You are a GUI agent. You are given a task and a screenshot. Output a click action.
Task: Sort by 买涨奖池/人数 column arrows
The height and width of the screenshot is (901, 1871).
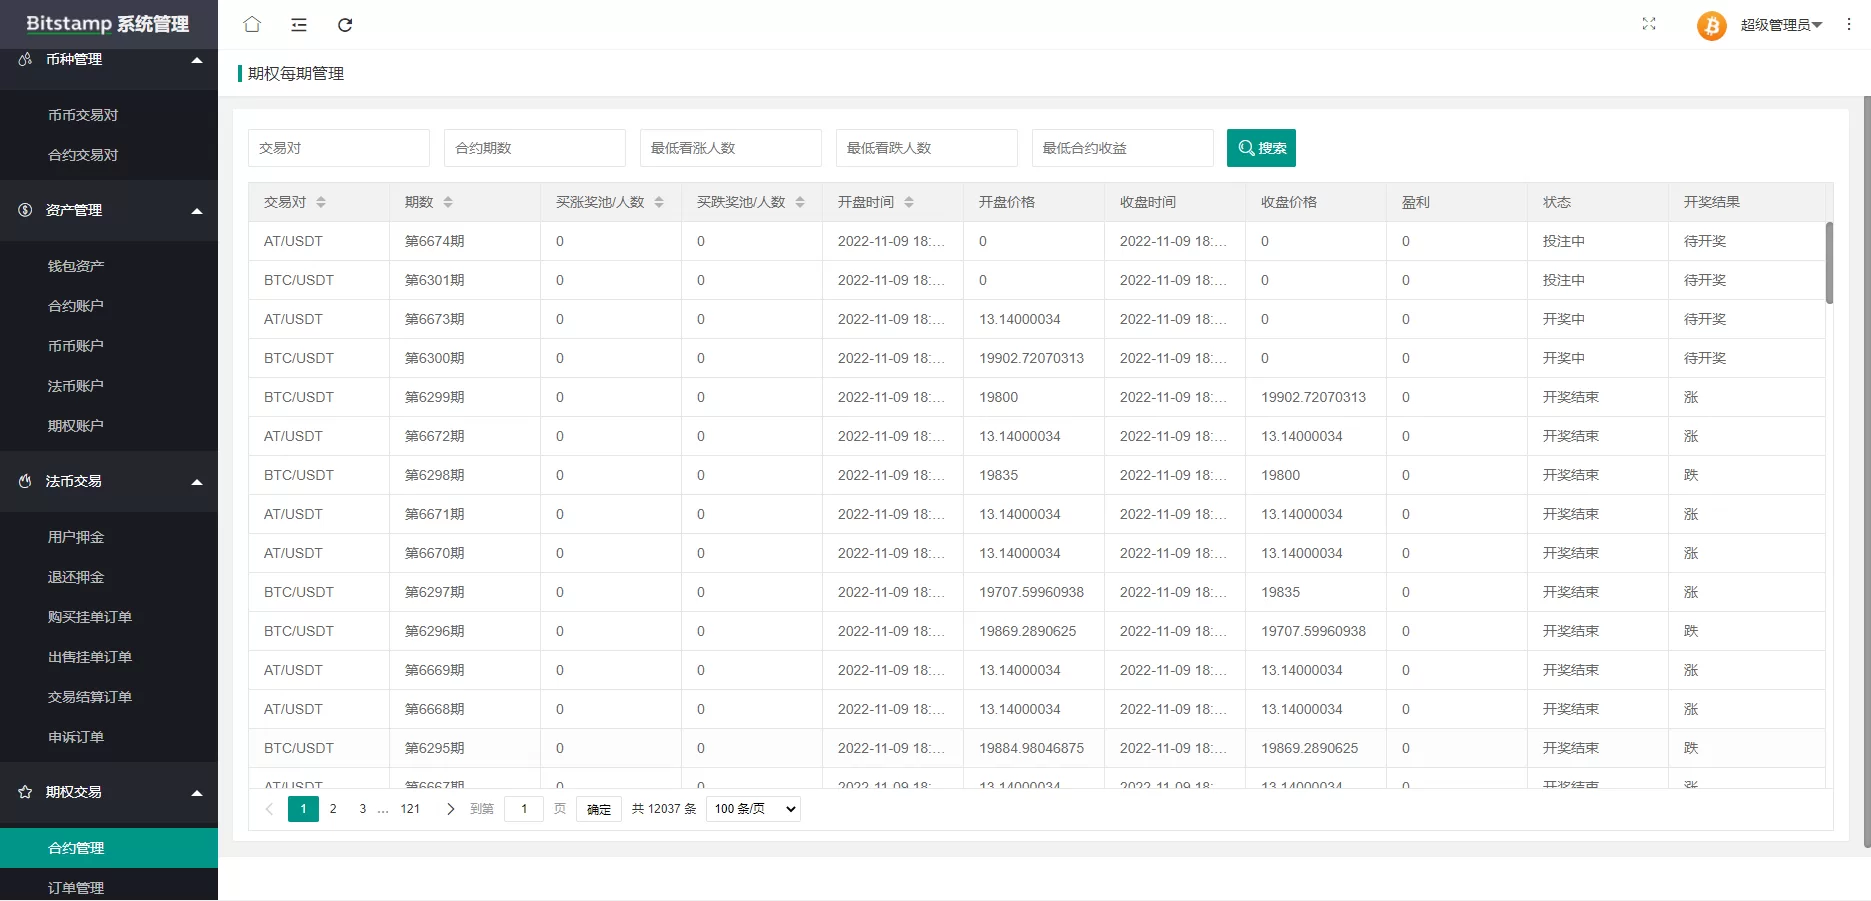659,202
